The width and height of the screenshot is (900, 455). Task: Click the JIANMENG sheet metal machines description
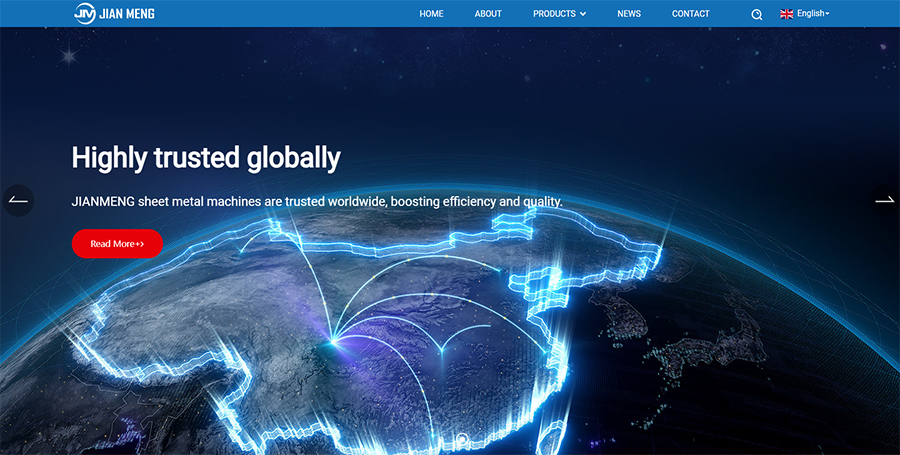[317, 202]
